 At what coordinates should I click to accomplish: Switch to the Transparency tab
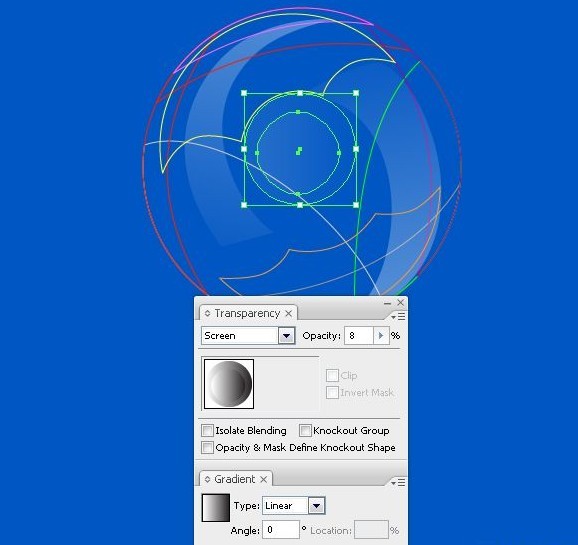(247, 313)
